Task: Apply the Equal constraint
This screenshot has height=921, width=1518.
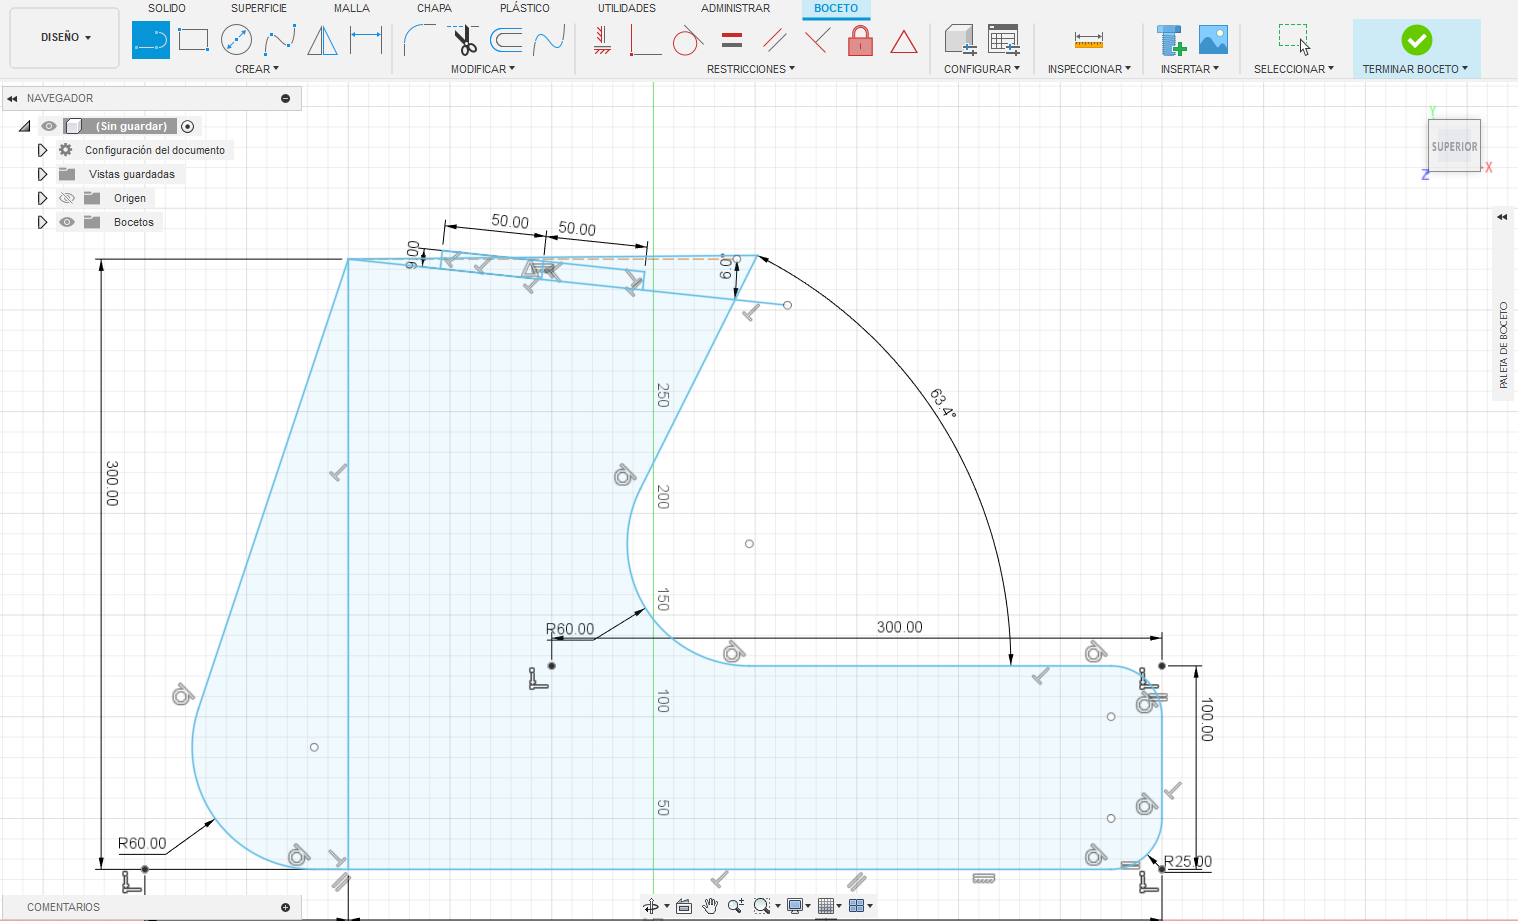Action: (x=732, y=40)
